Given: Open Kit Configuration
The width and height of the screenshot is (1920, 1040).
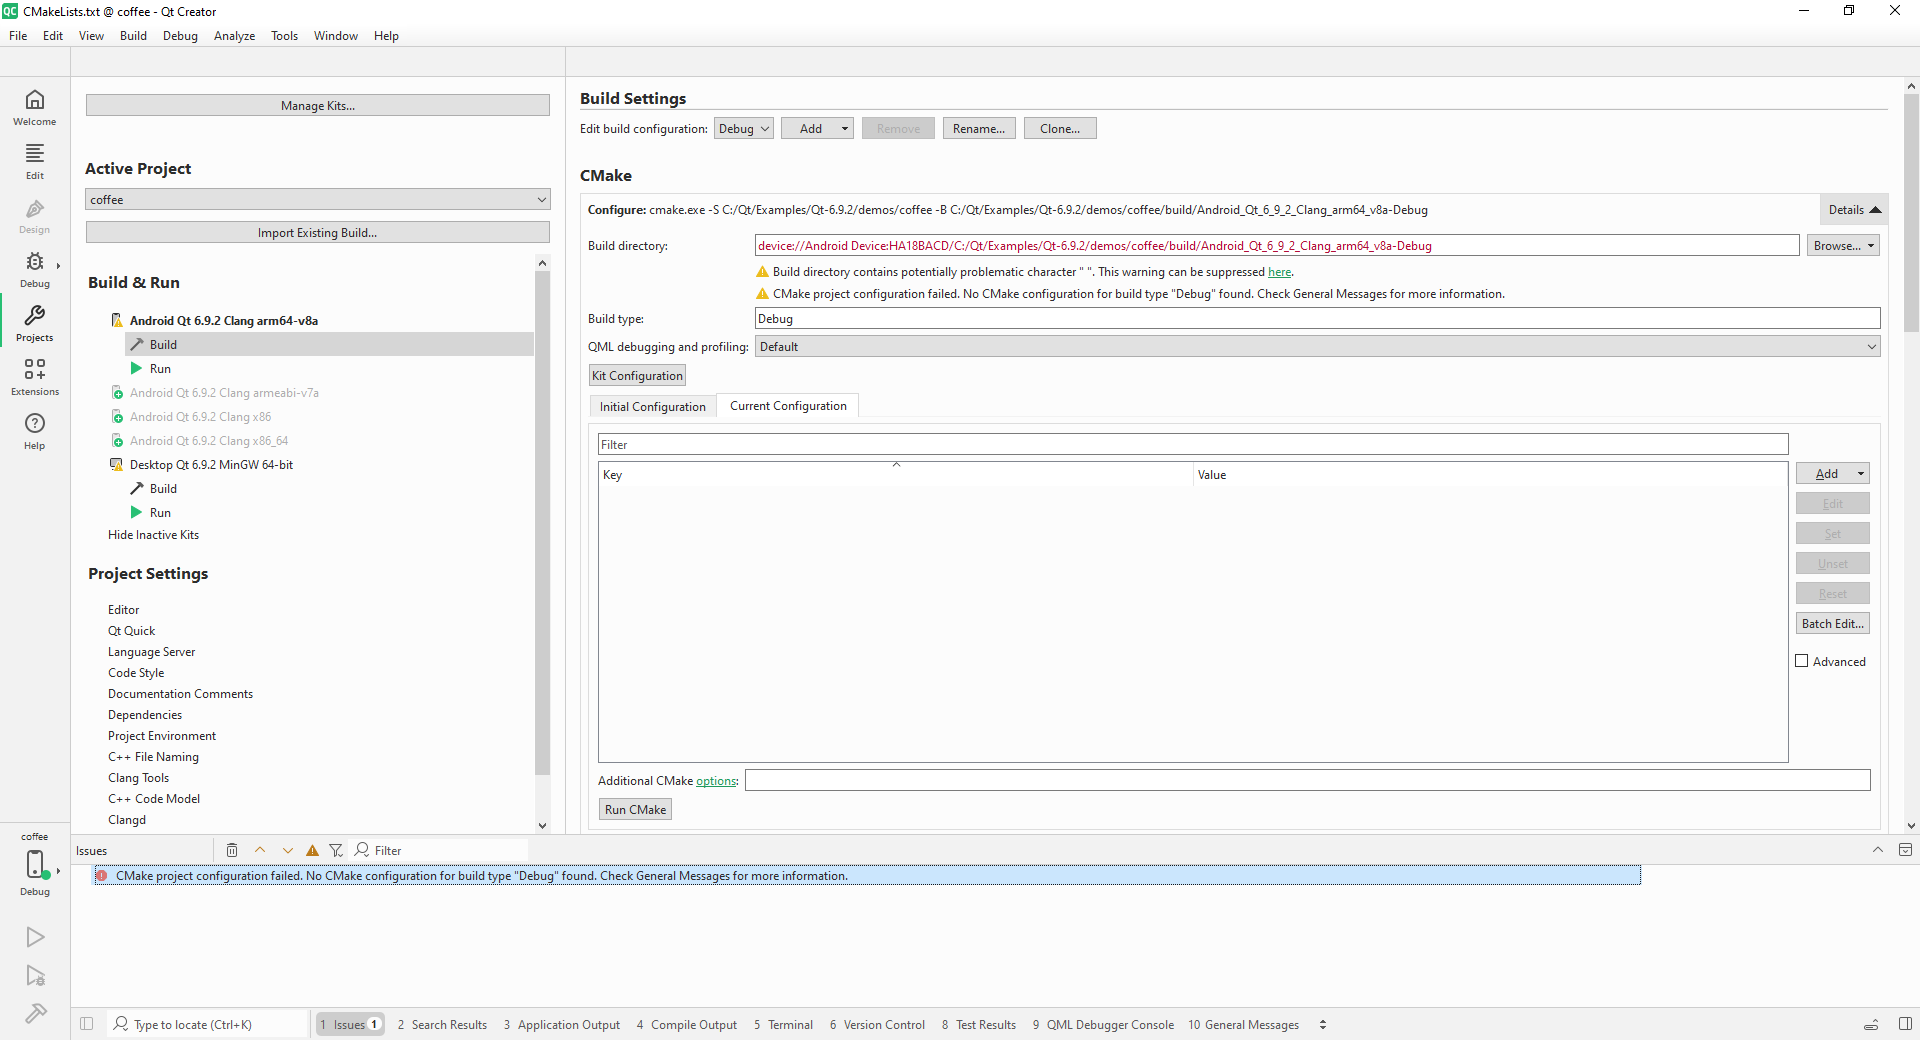Looking at the screenshot, I should (637, 376).
